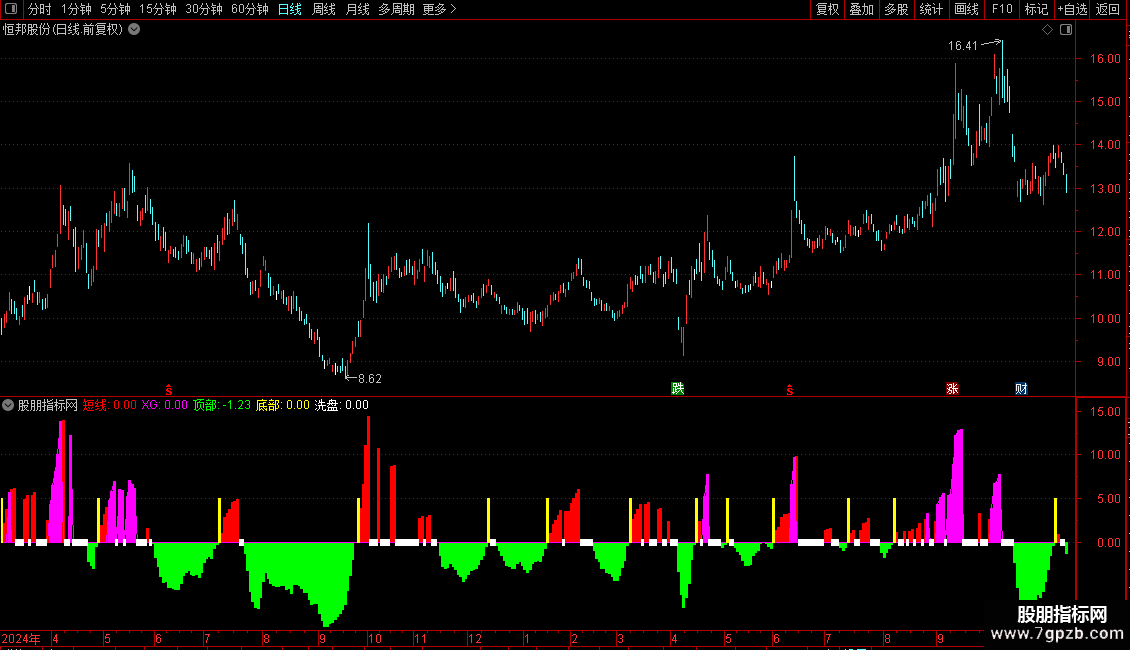Expand the 更多 timeframe options
Image resolution: width=1130 pixels, height=650 pixels.
[439, 9]
